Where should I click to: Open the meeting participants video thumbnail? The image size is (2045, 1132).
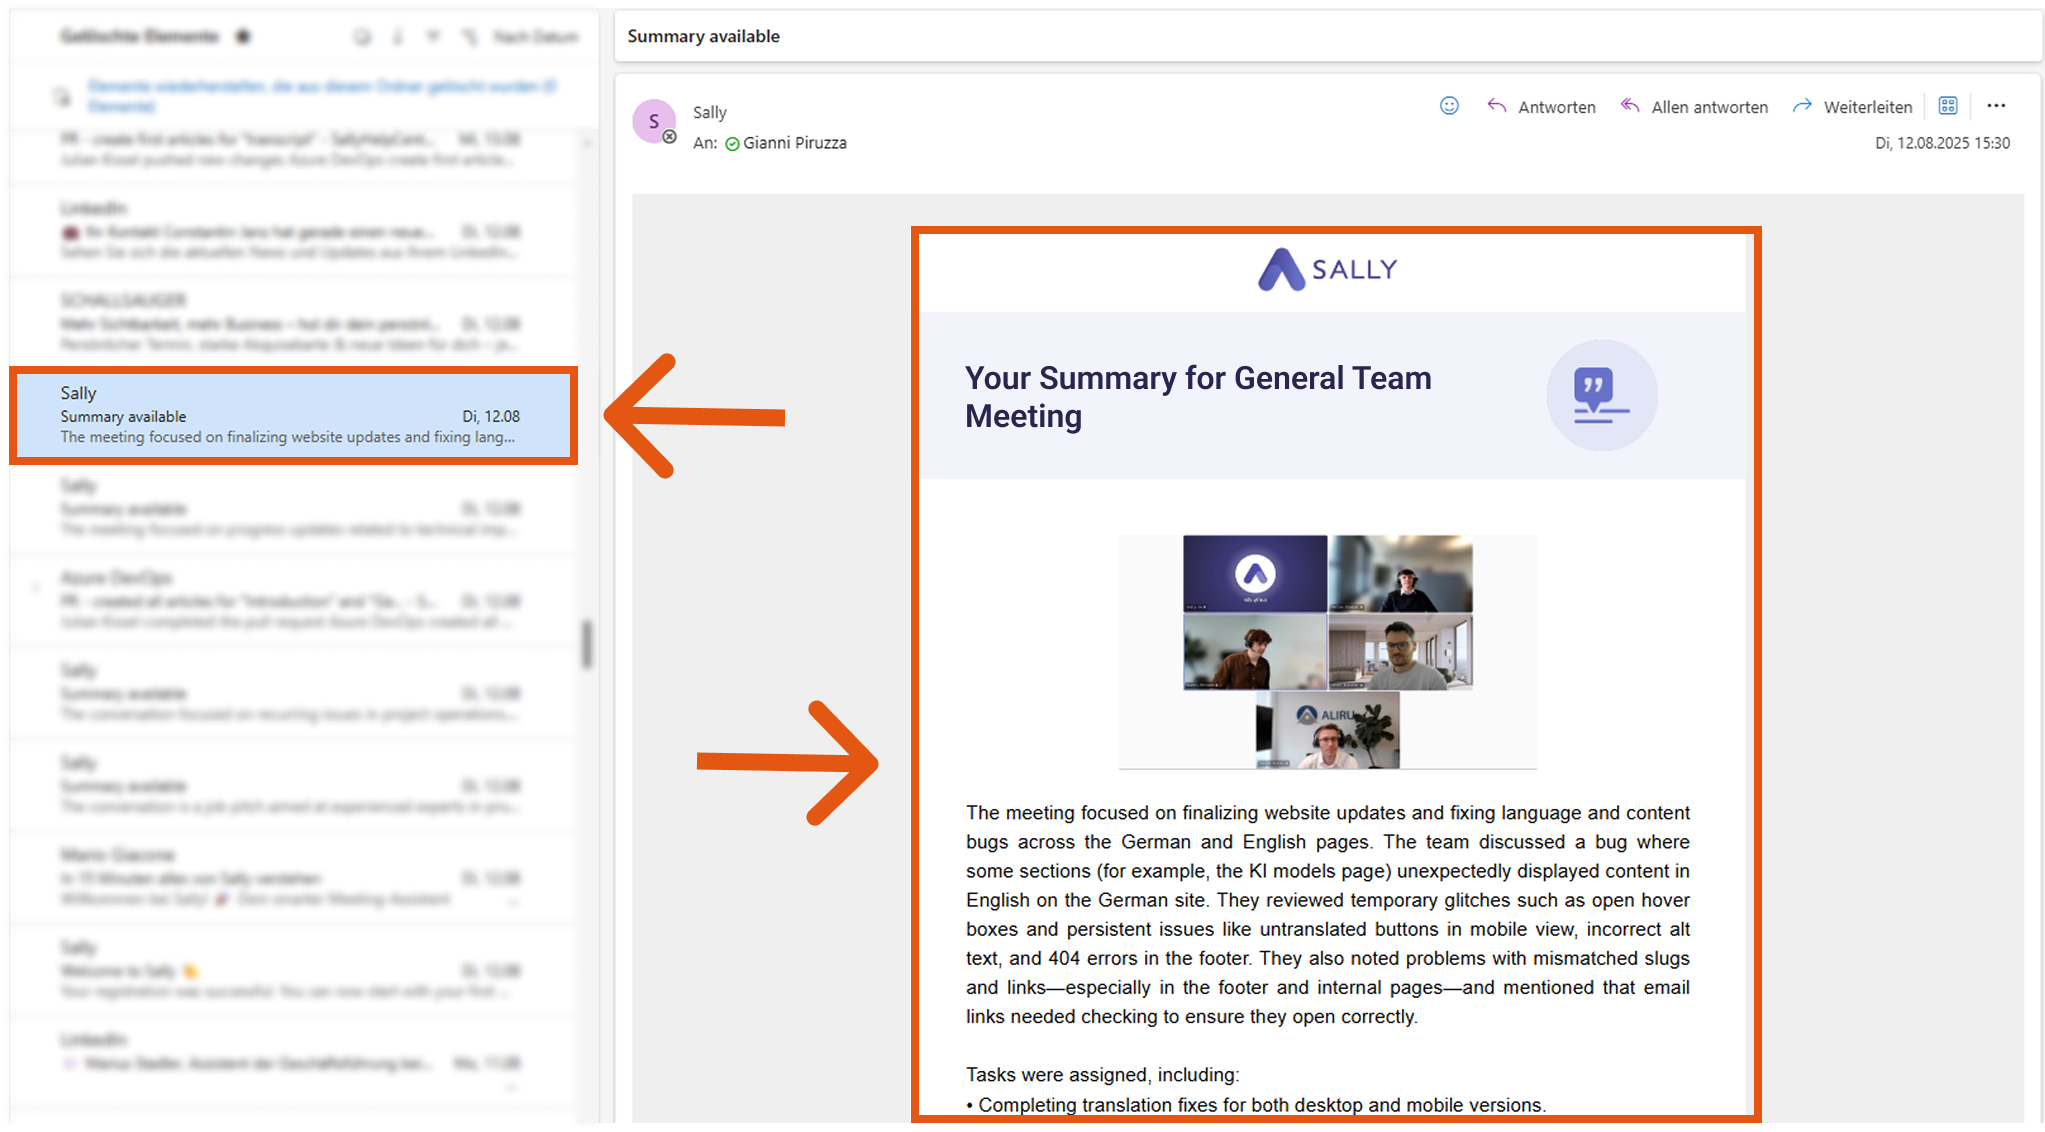1327,651
